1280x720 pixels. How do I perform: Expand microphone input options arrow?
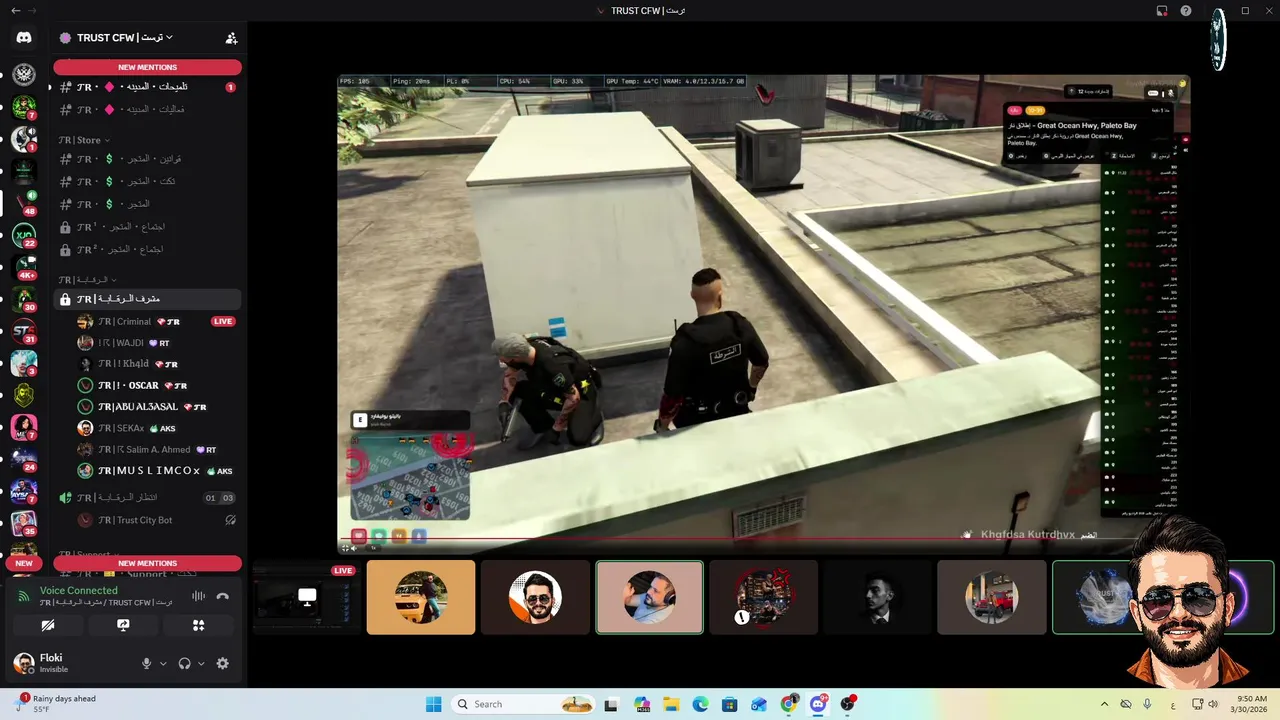tap(163, 664)
